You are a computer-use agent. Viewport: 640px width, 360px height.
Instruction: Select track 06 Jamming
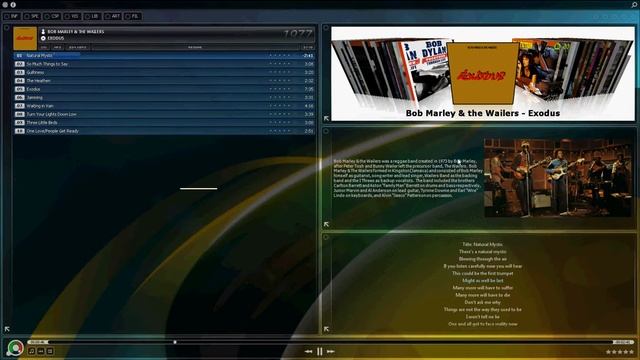coord(164,98)
